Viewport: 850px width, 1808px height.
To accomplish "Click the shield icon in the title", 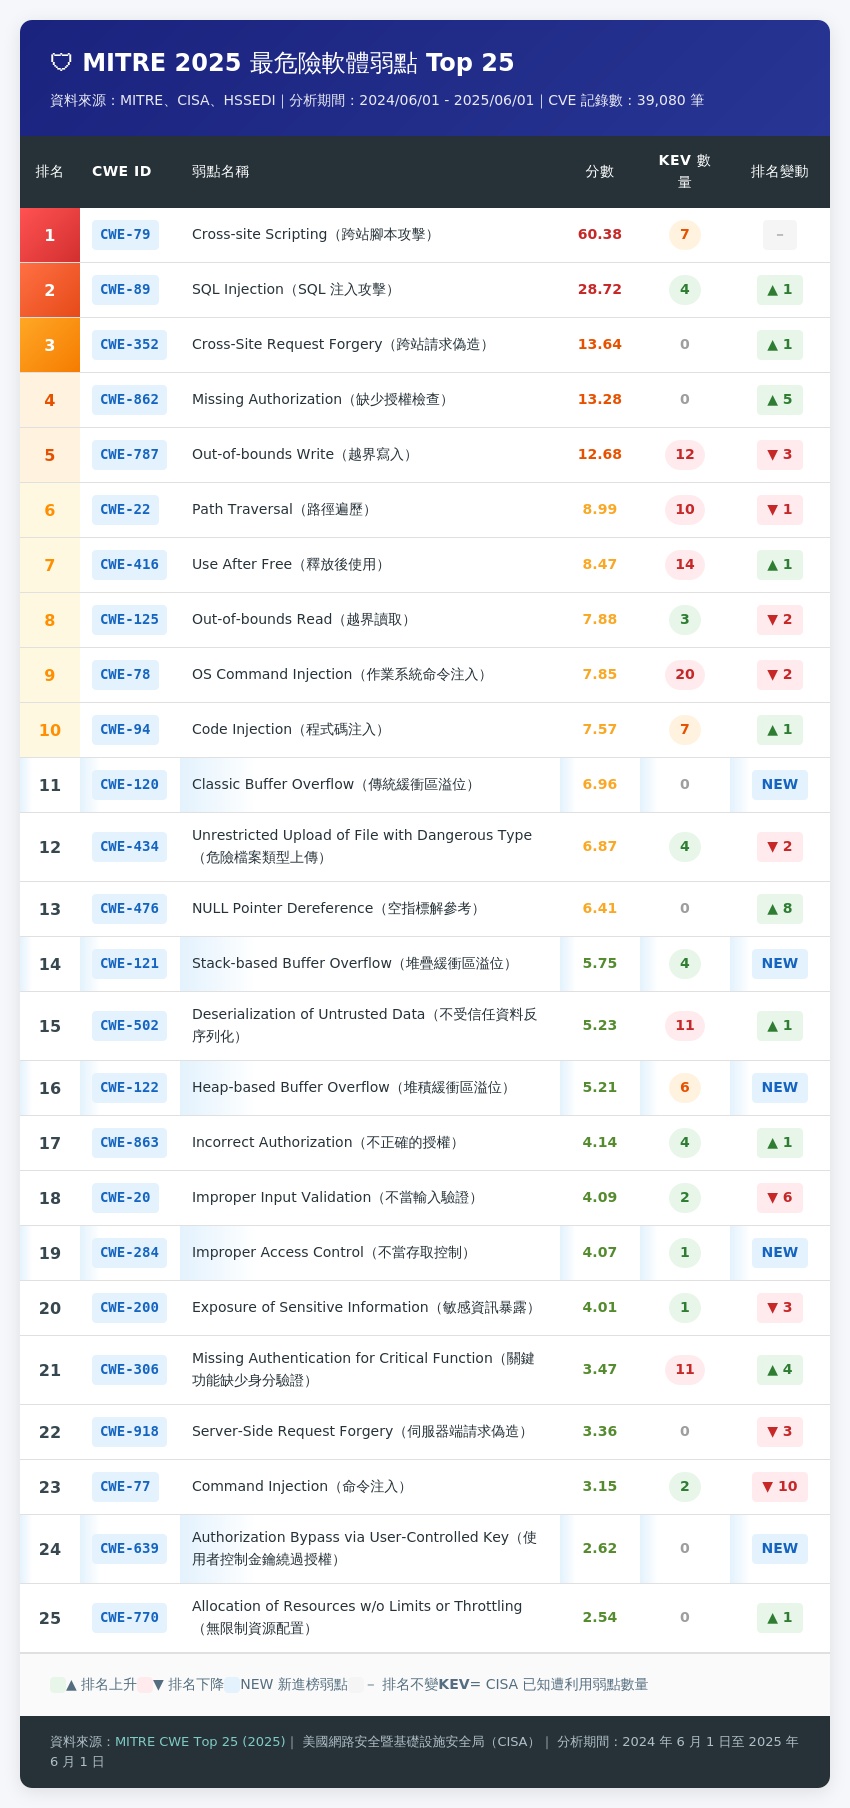I will pyautogui.click(x=61, y=63).
